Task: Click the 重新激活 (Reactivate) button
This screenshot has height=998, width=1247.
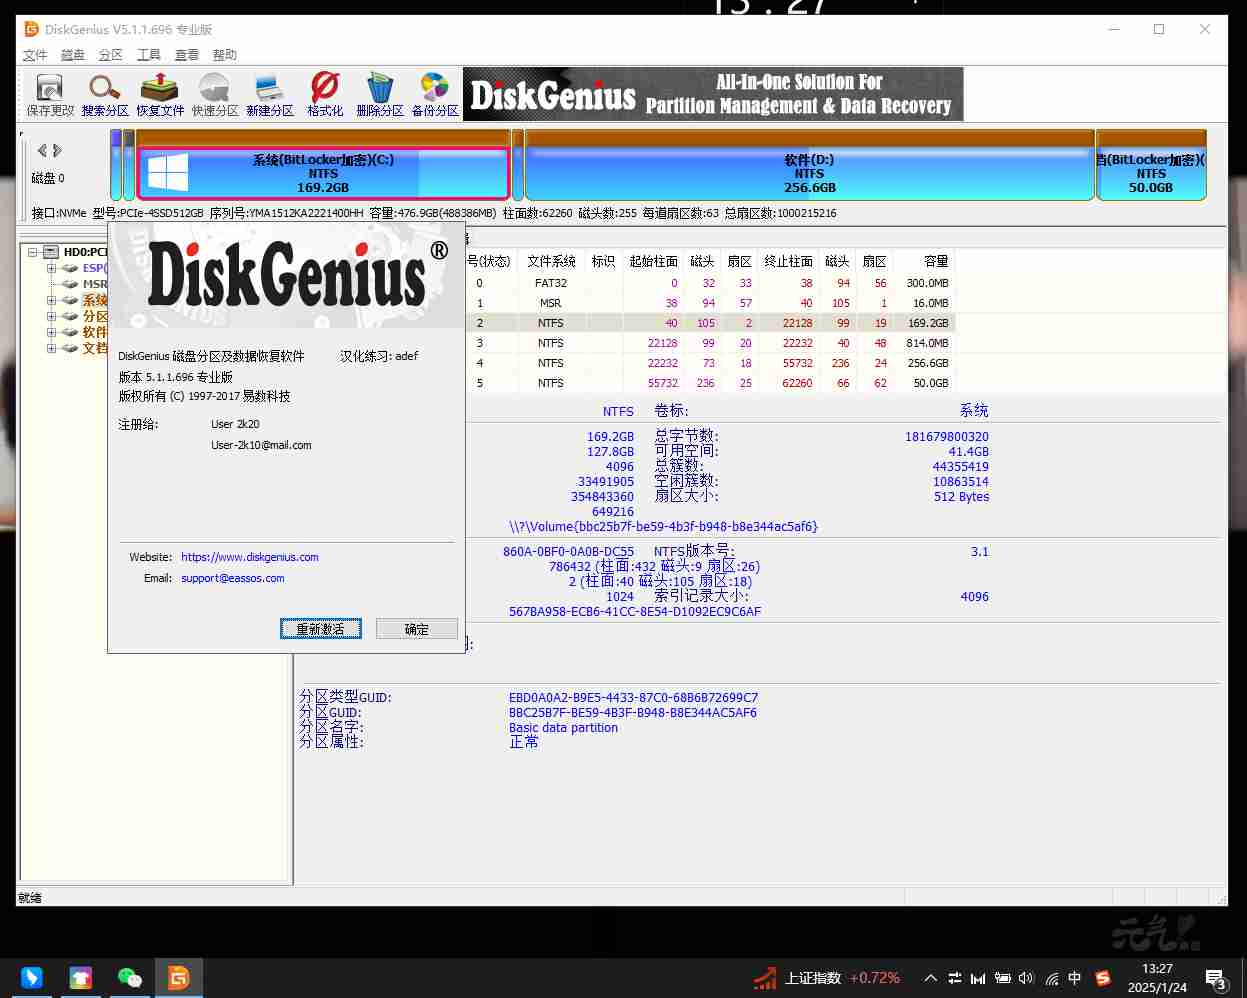Action: coord(320,629)
